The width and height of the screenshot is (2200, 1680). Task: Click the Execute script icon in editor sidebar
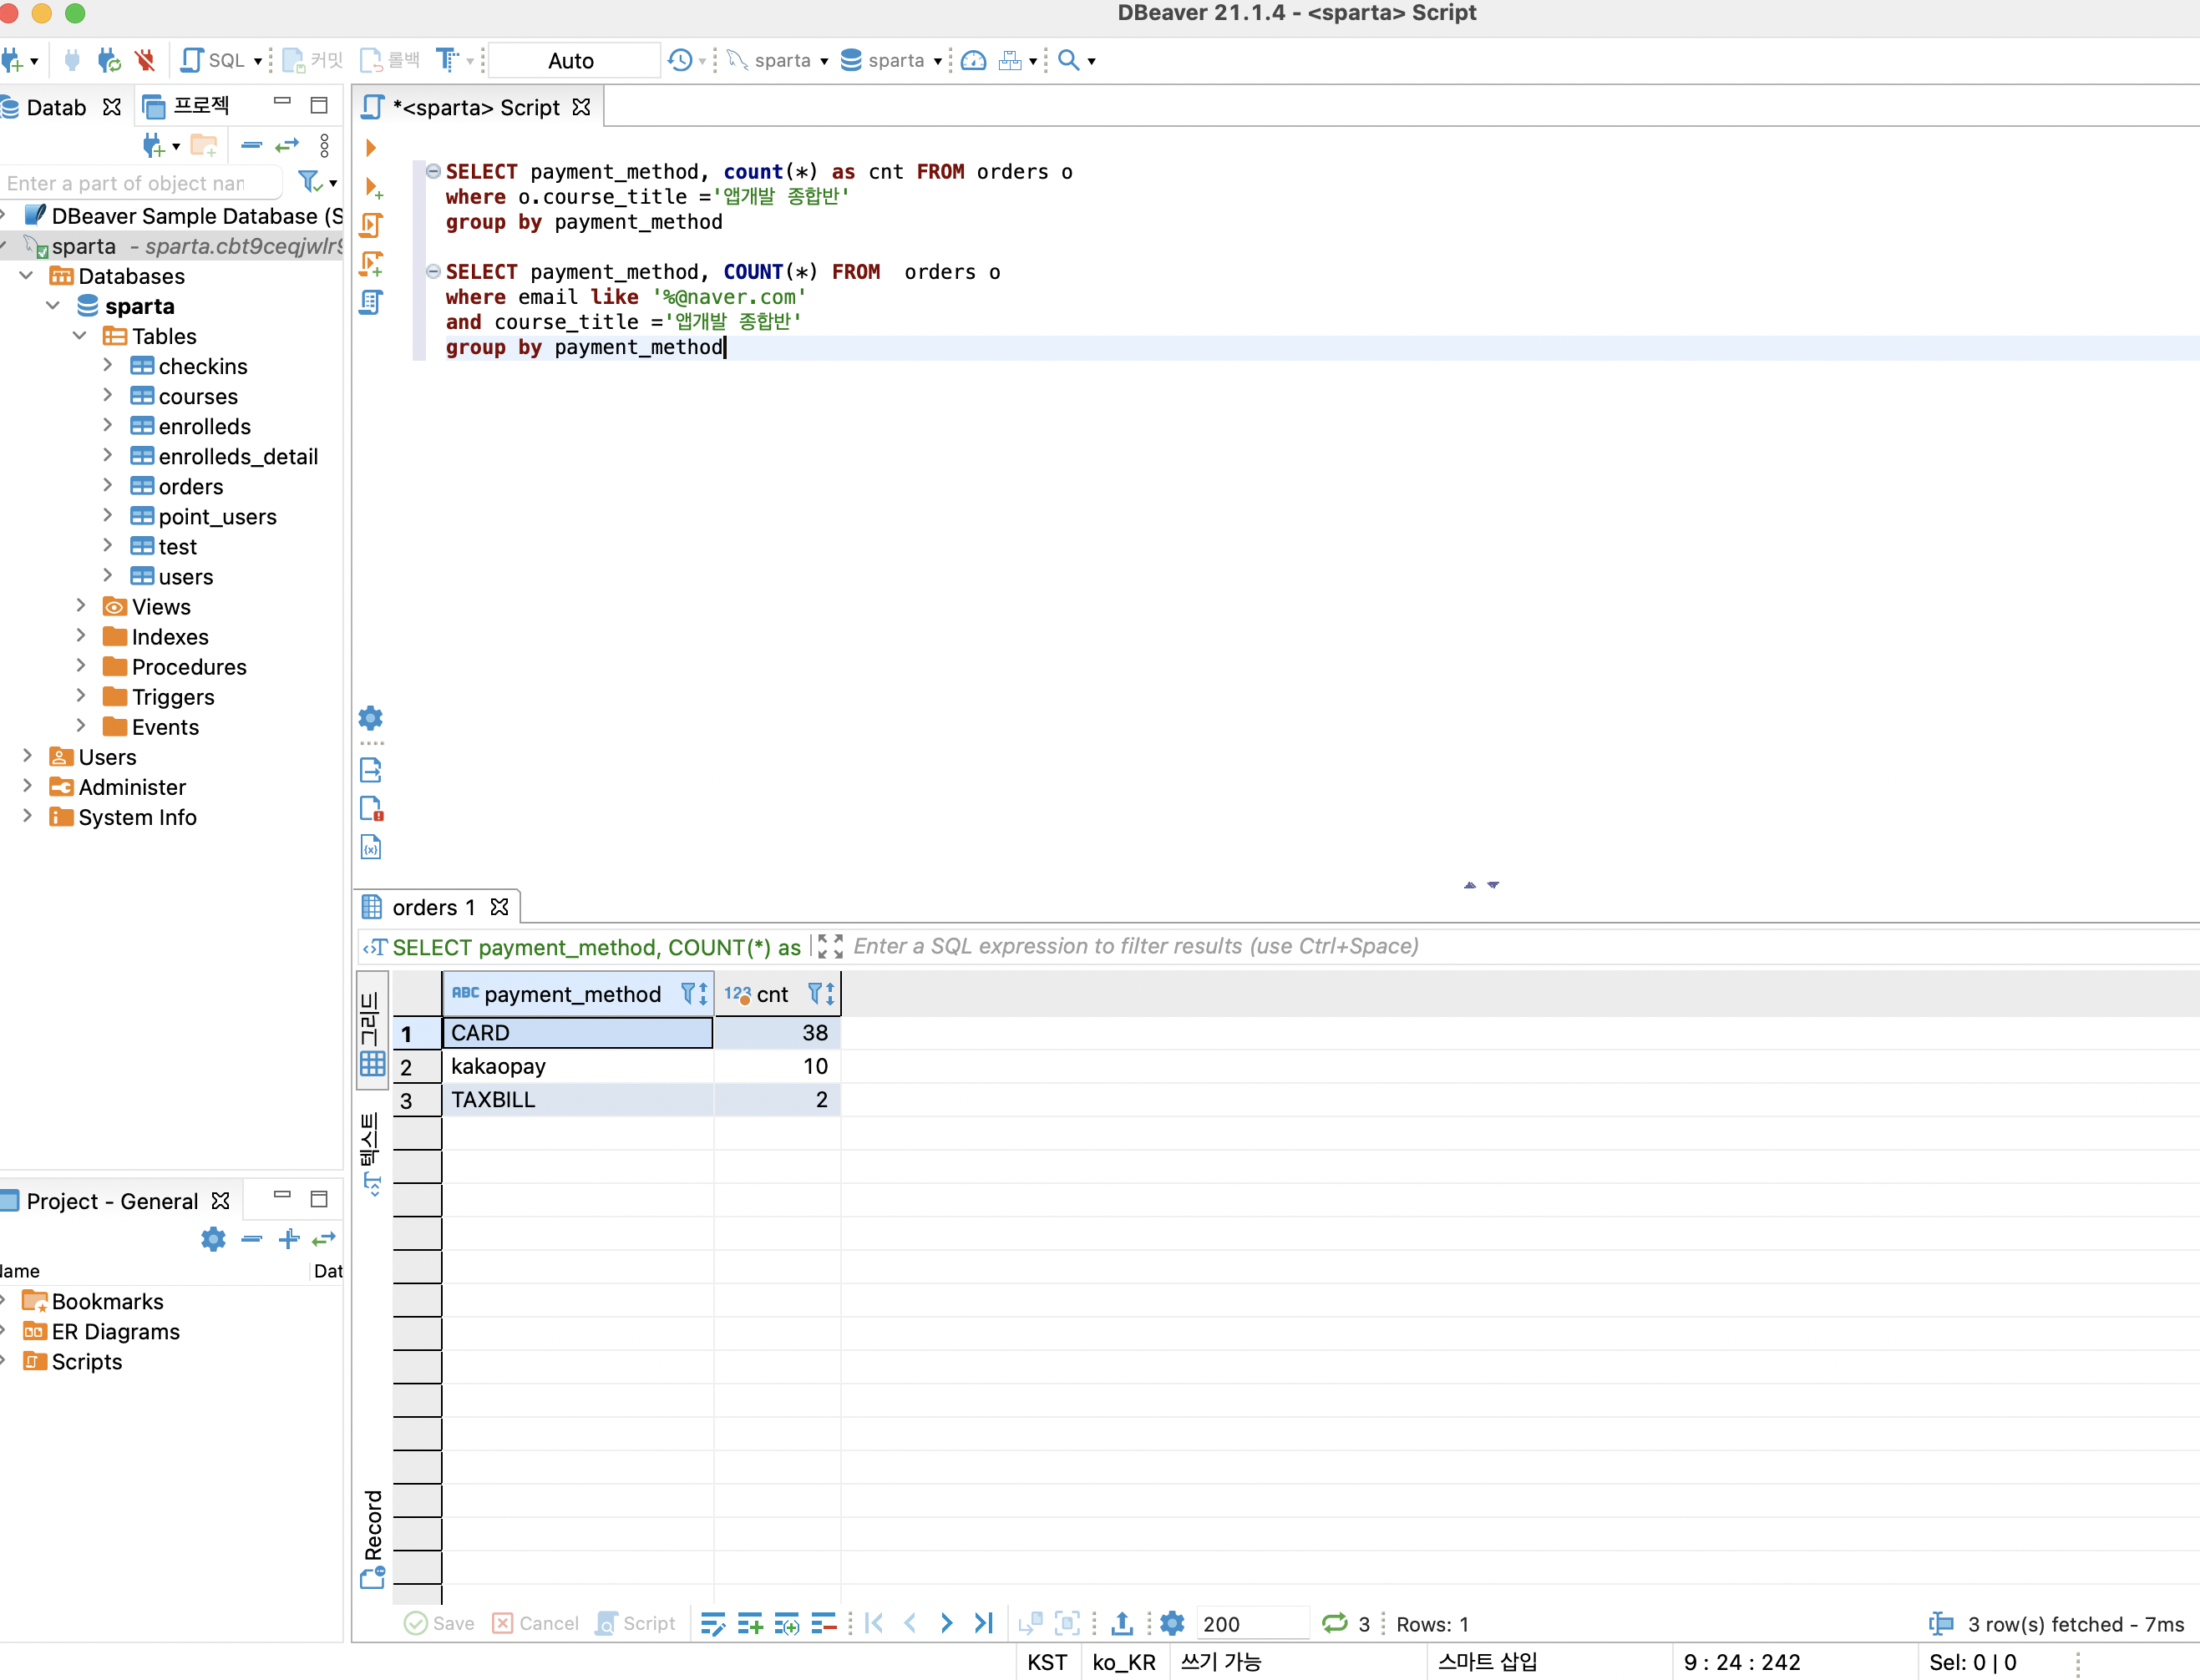371,225
